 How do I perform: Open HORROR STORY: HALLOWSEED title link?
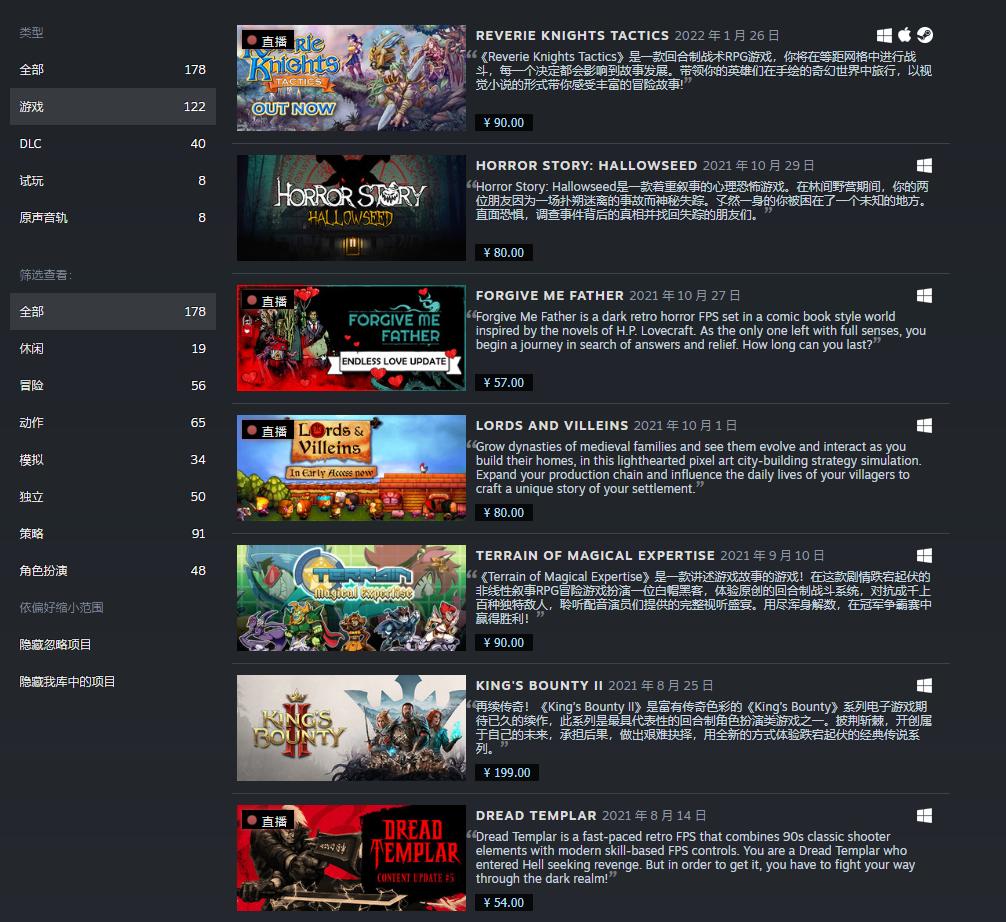pyautogui.click(x=586, y=166)
